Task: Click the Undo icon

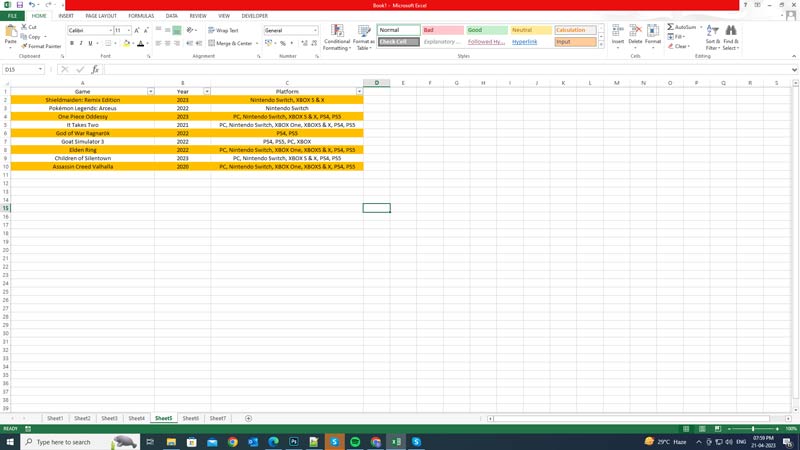Action: 32,5
